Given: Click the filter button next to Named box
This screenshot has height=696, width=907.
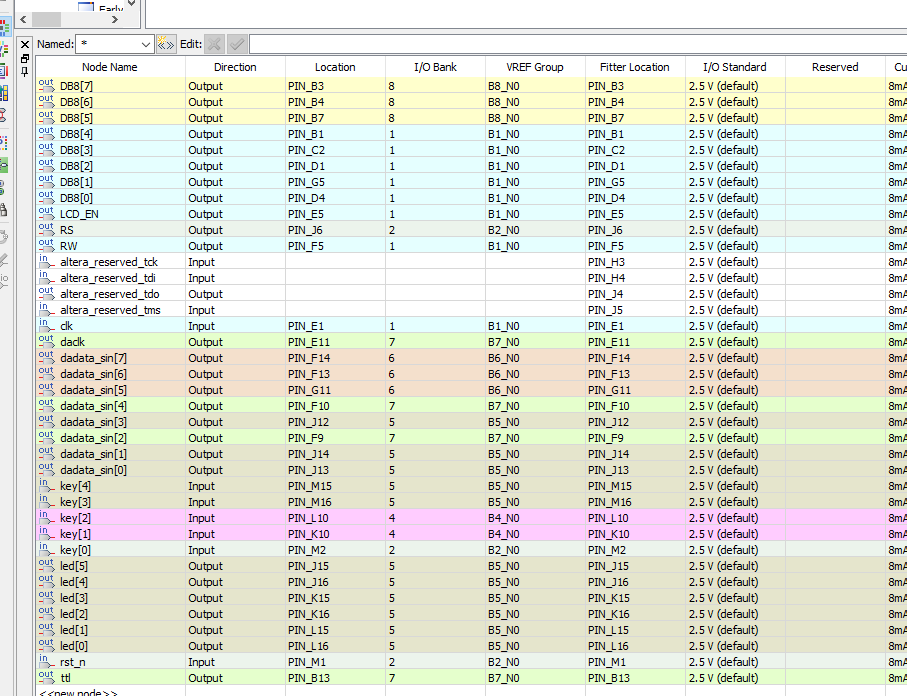Looking at the screenshot, I should pos(166,44).
